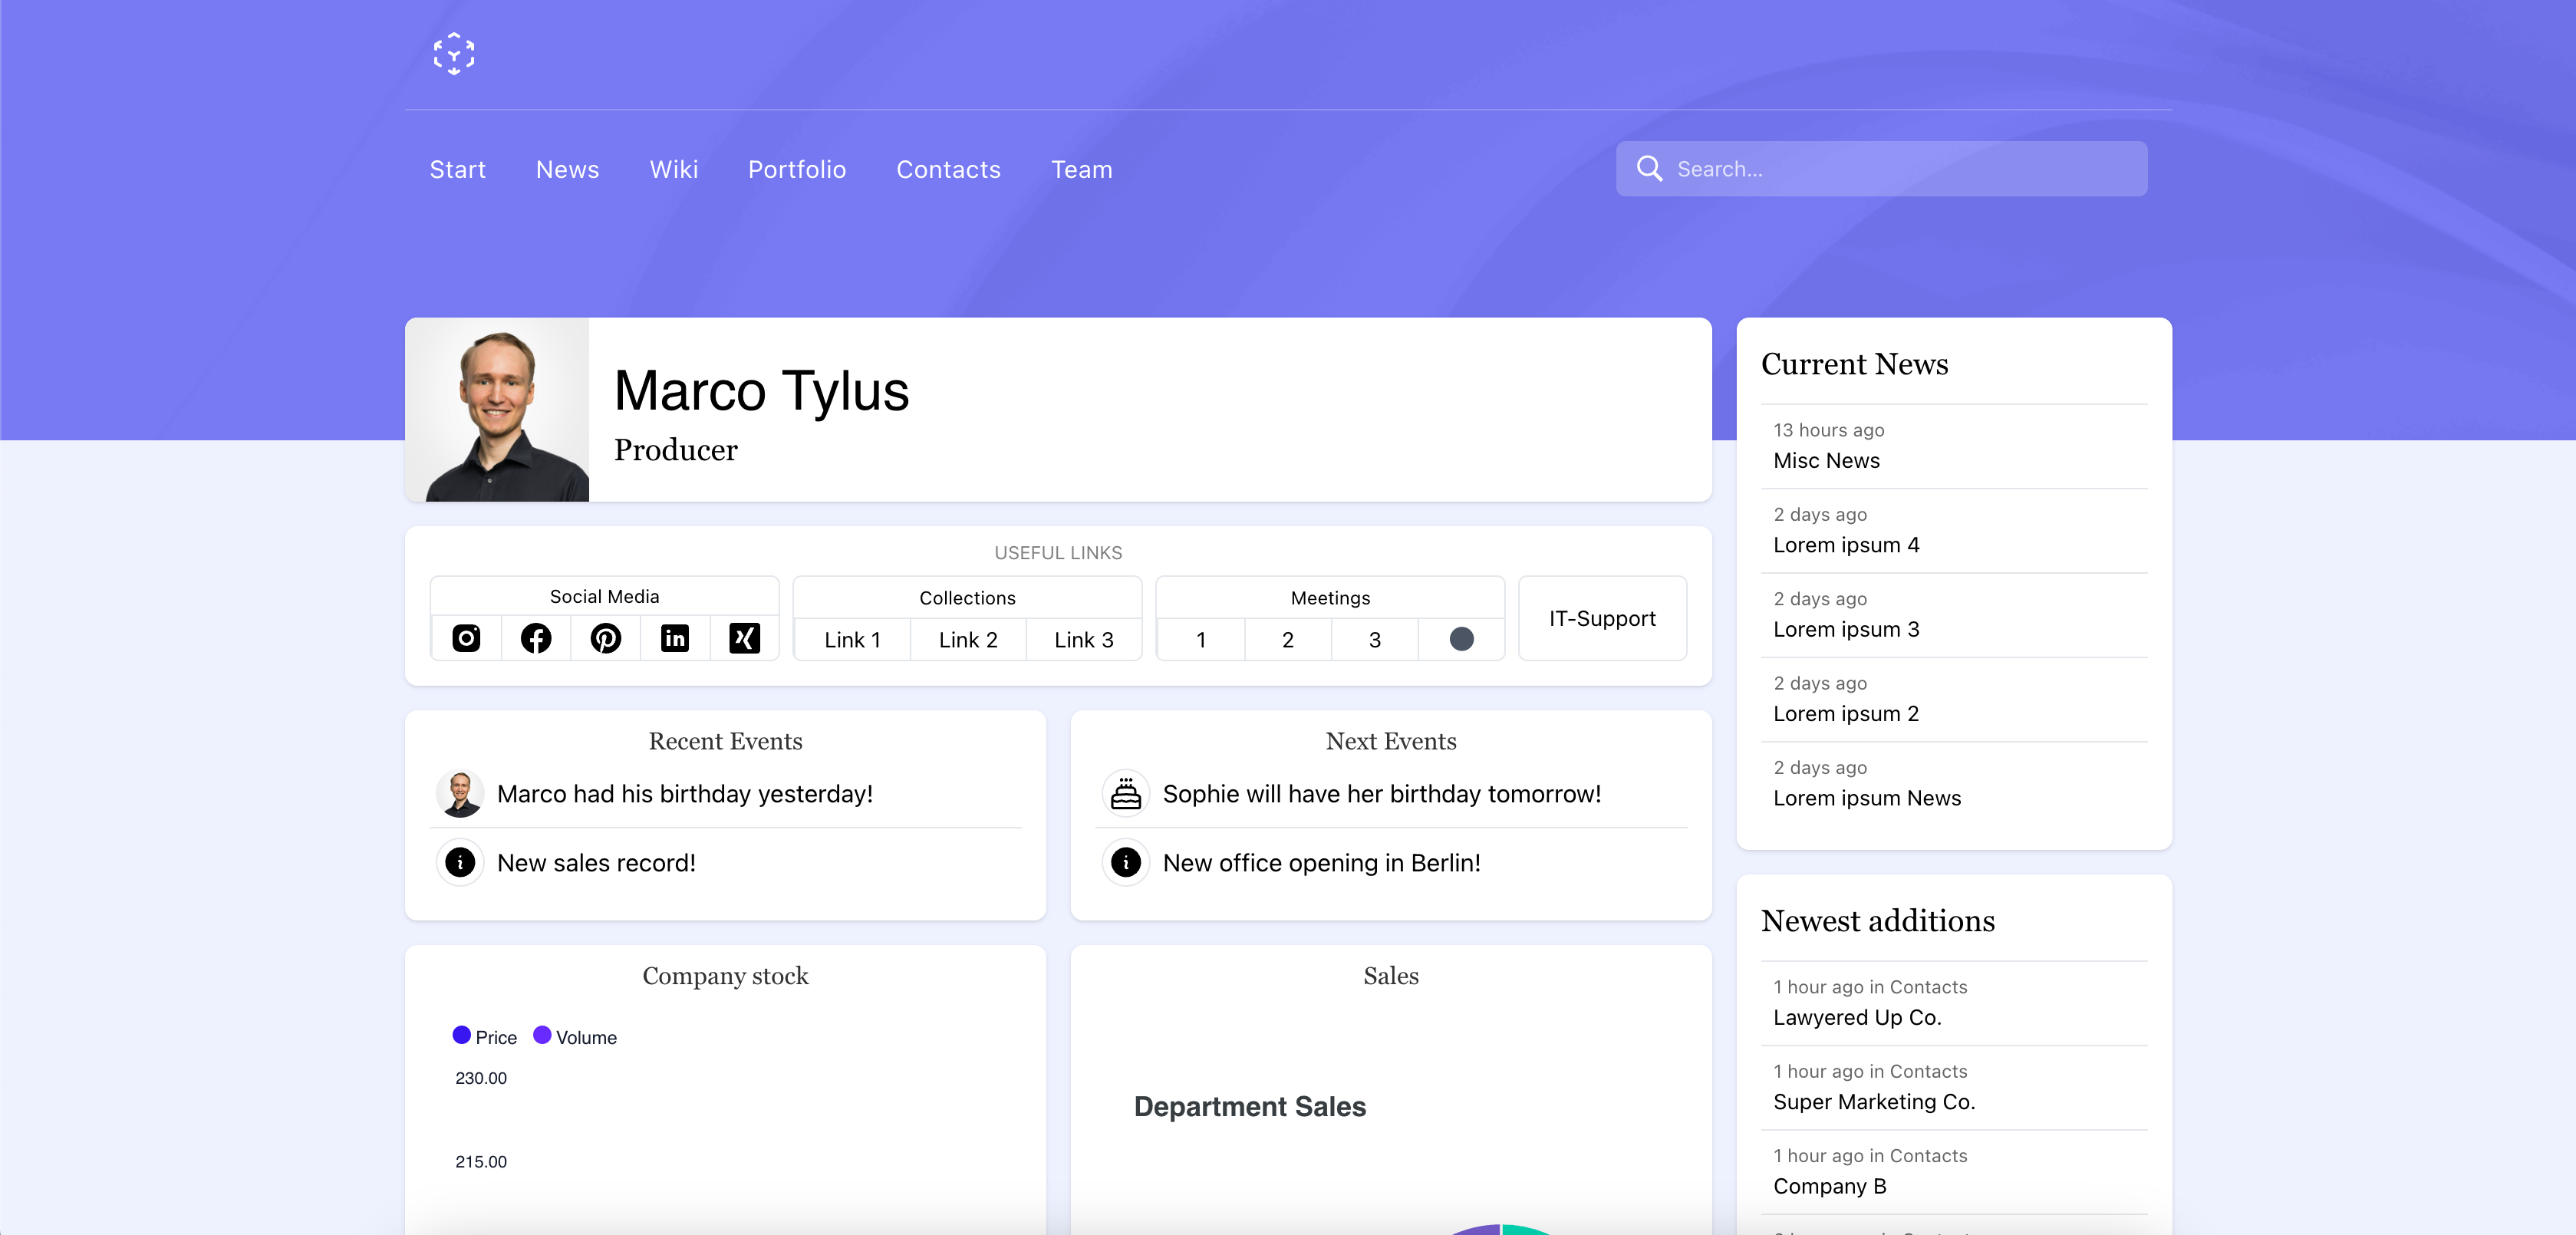Click the company logo in the header
Screen dimensions: 2576x1235
(453, 54)
